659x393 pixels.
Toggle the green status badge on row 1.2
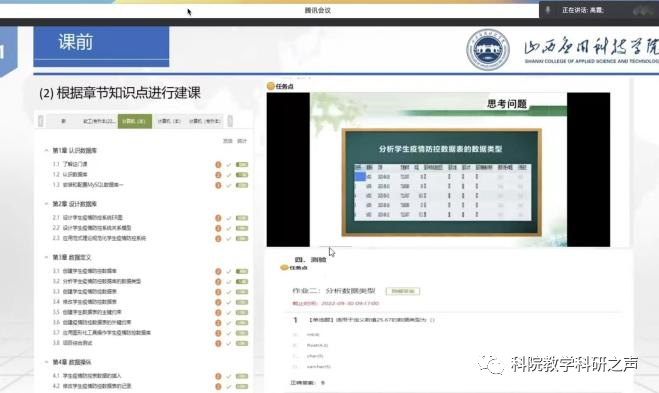coord(242,174)
